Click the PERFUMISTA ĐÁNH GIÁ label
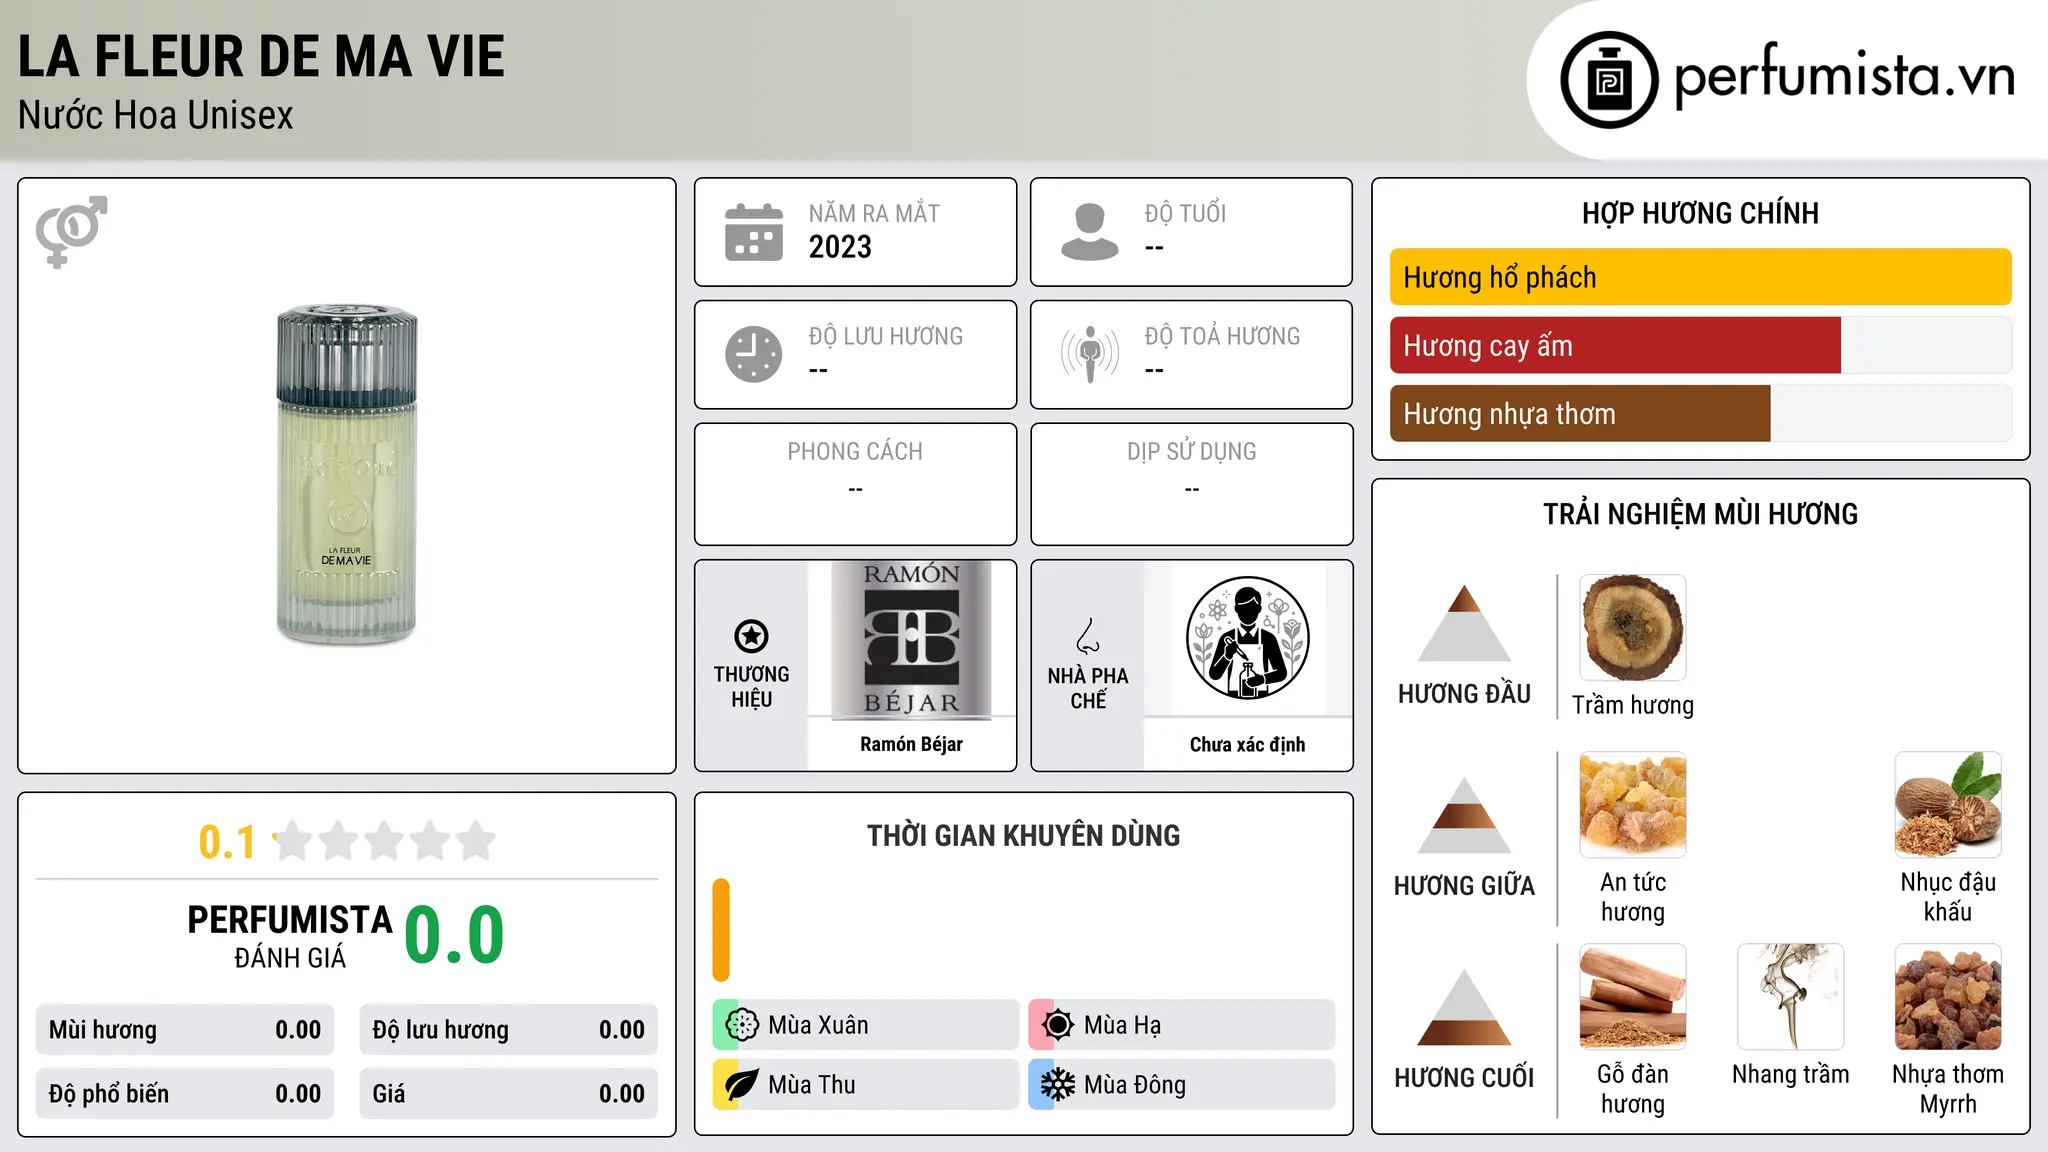 coord(290,936)
